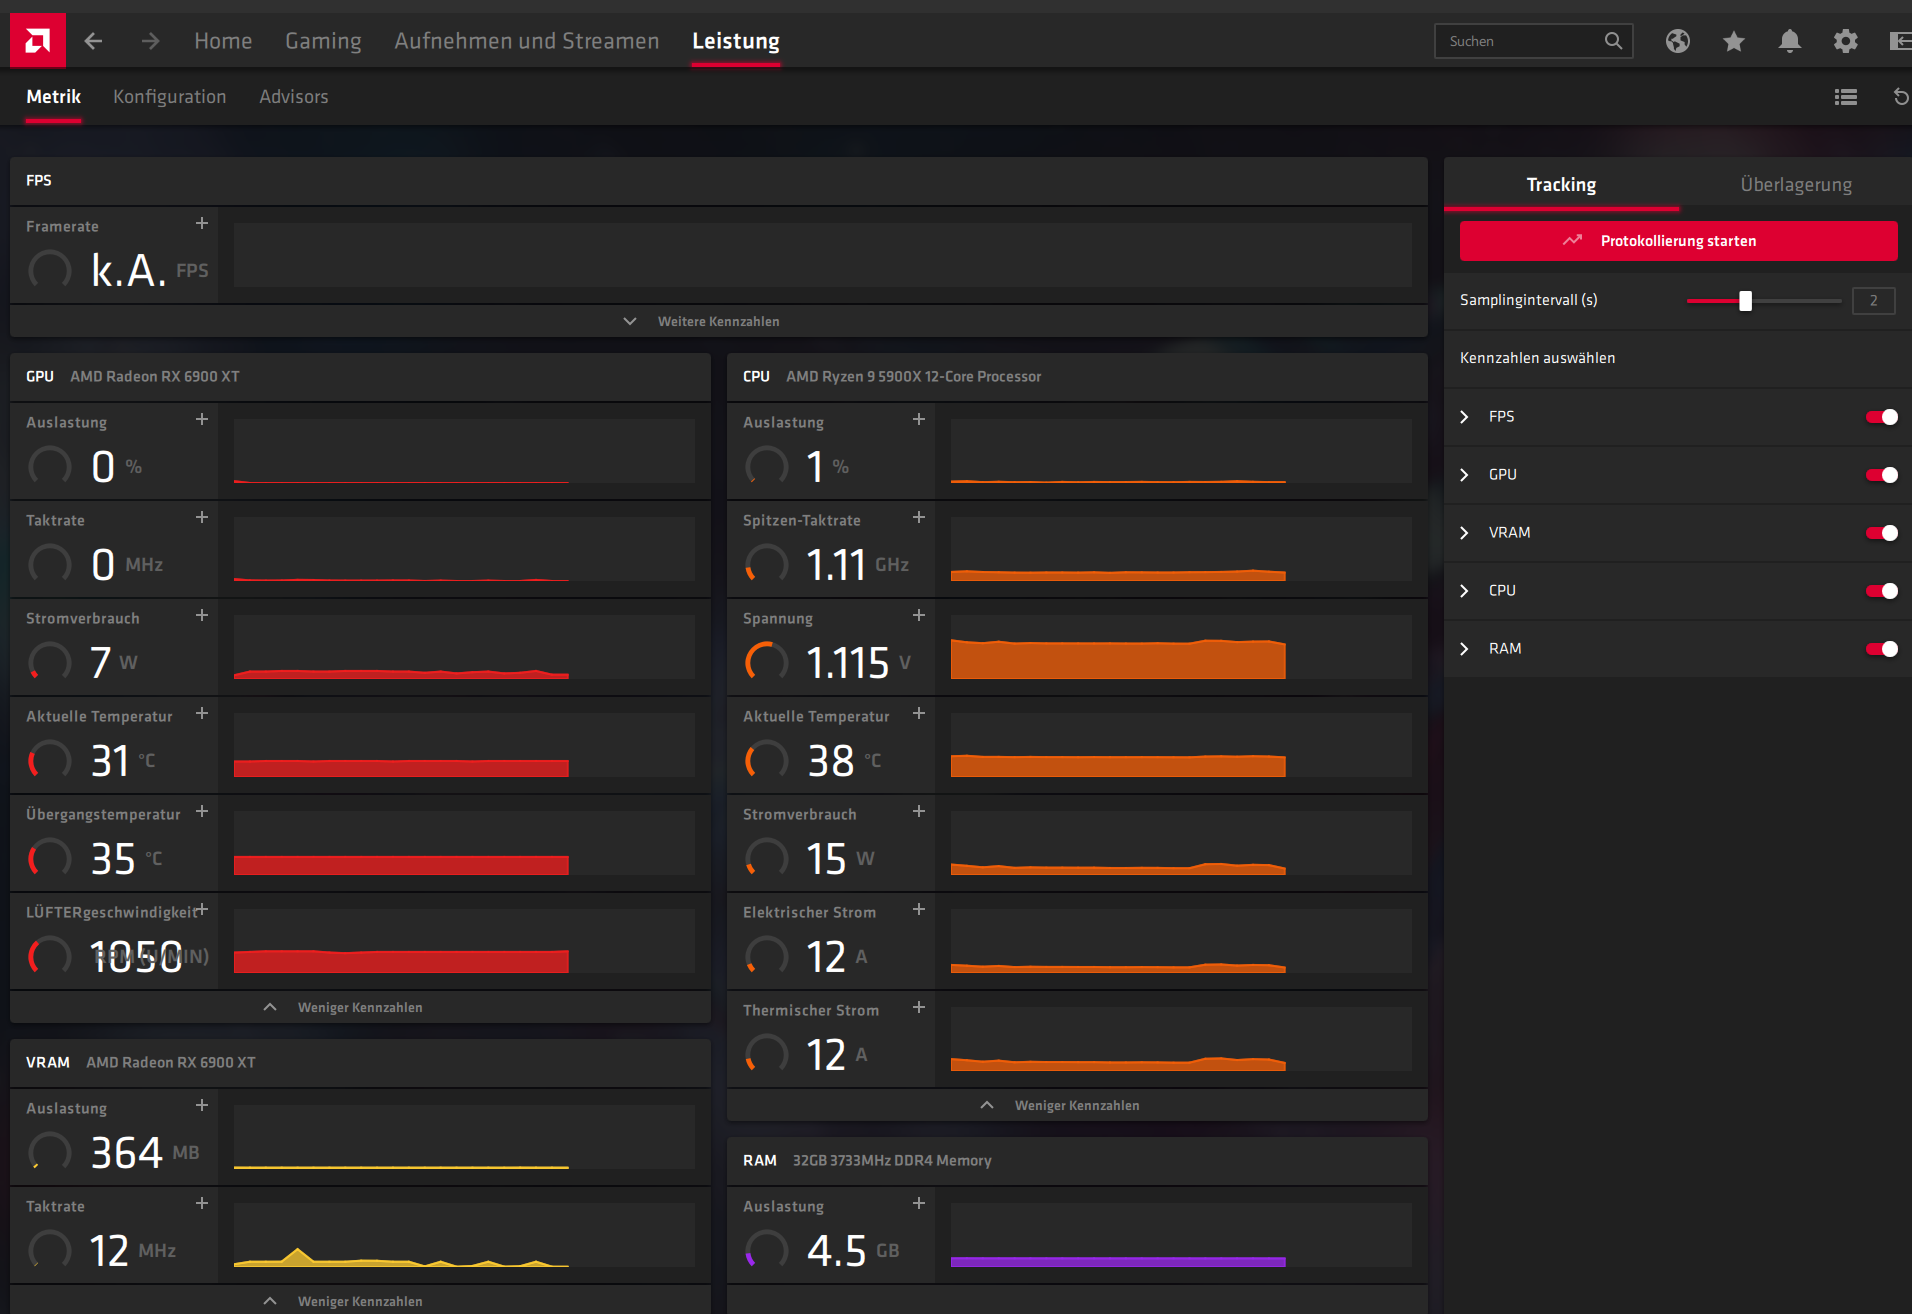Open the web browser globe icon
Image resolution: width=1912 pixels, height=1314 pixels.
coord(1678,41)
